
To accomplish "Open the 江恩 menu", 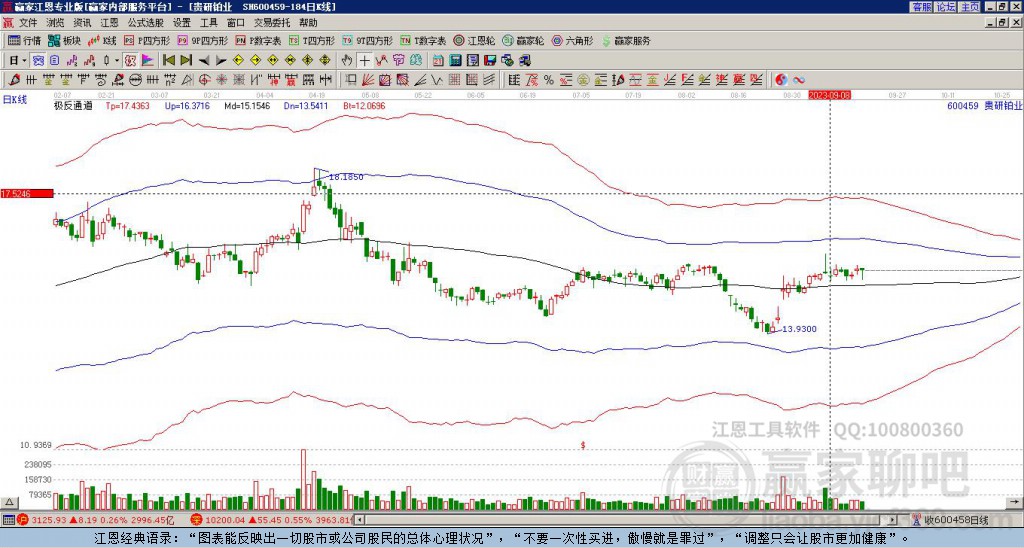I will tap(110, 23).
